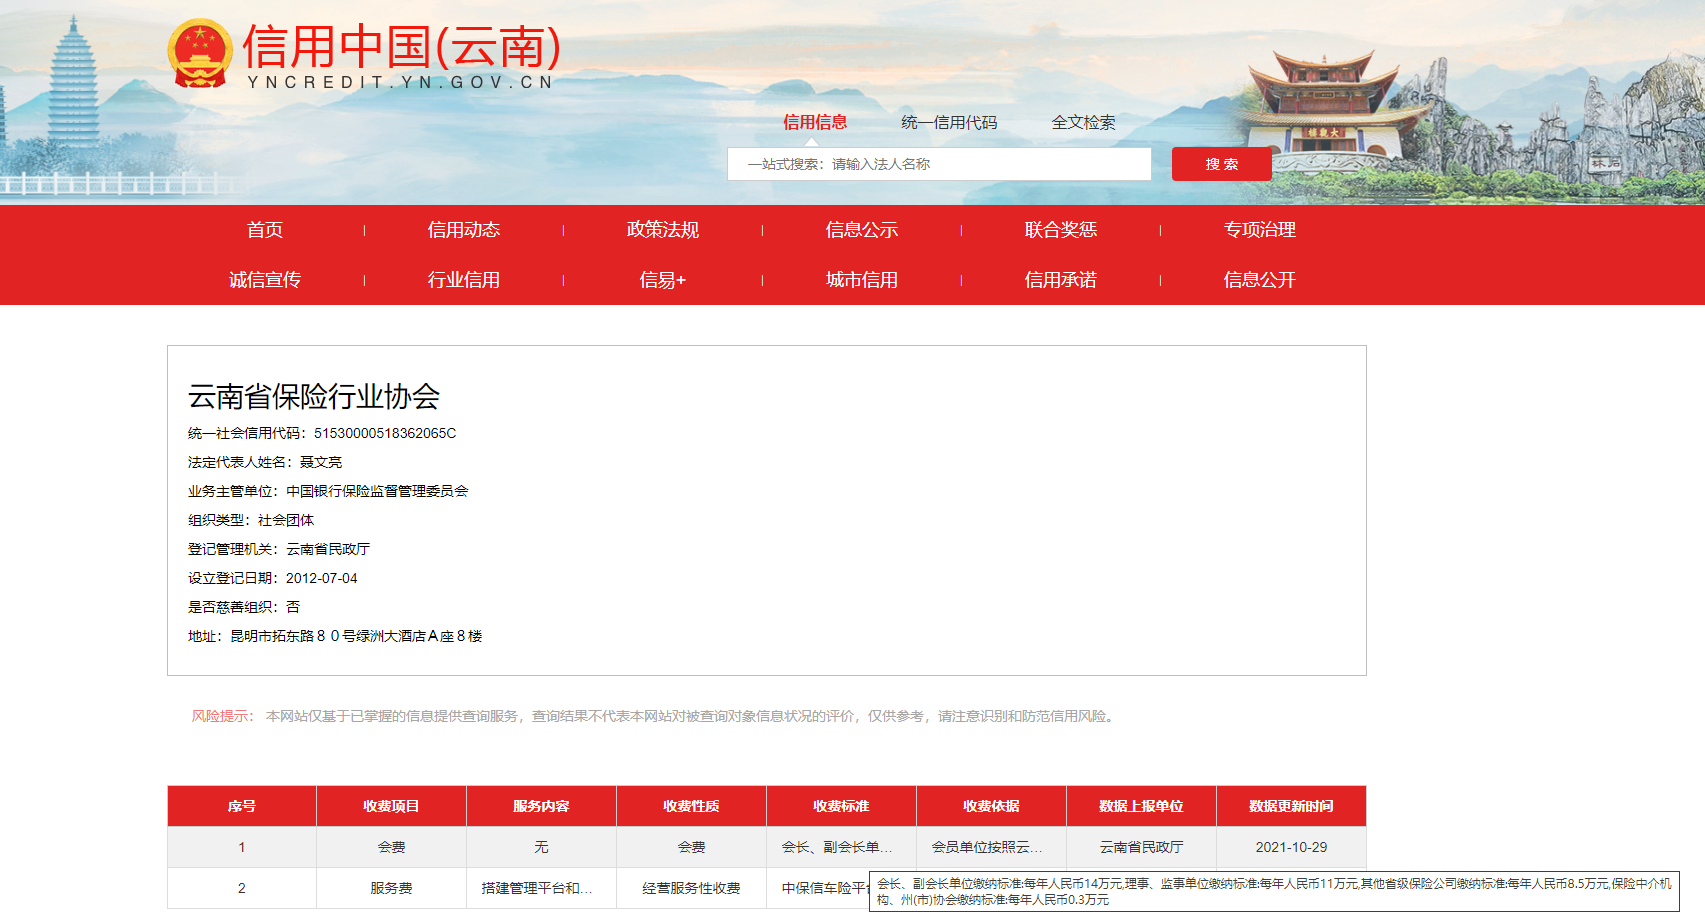The width and height of the screenshot is (1705, 918).
Task: Open the 信息公示 menu item
Action: (862, 230)
